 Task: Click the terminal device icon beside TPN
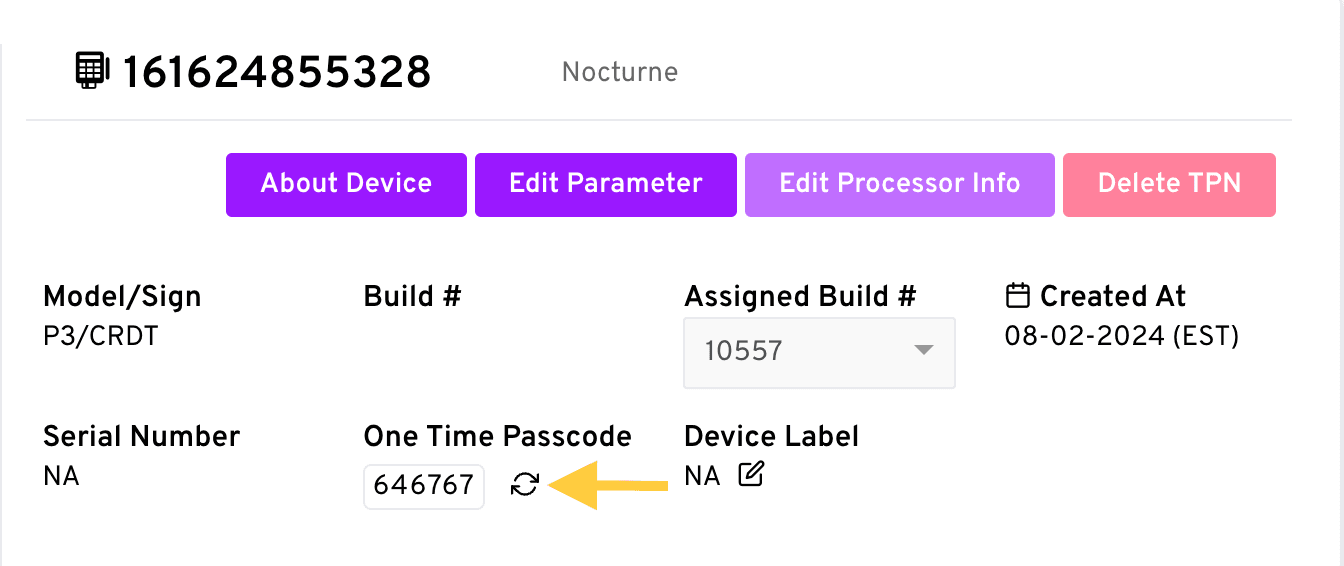[92, 71]
